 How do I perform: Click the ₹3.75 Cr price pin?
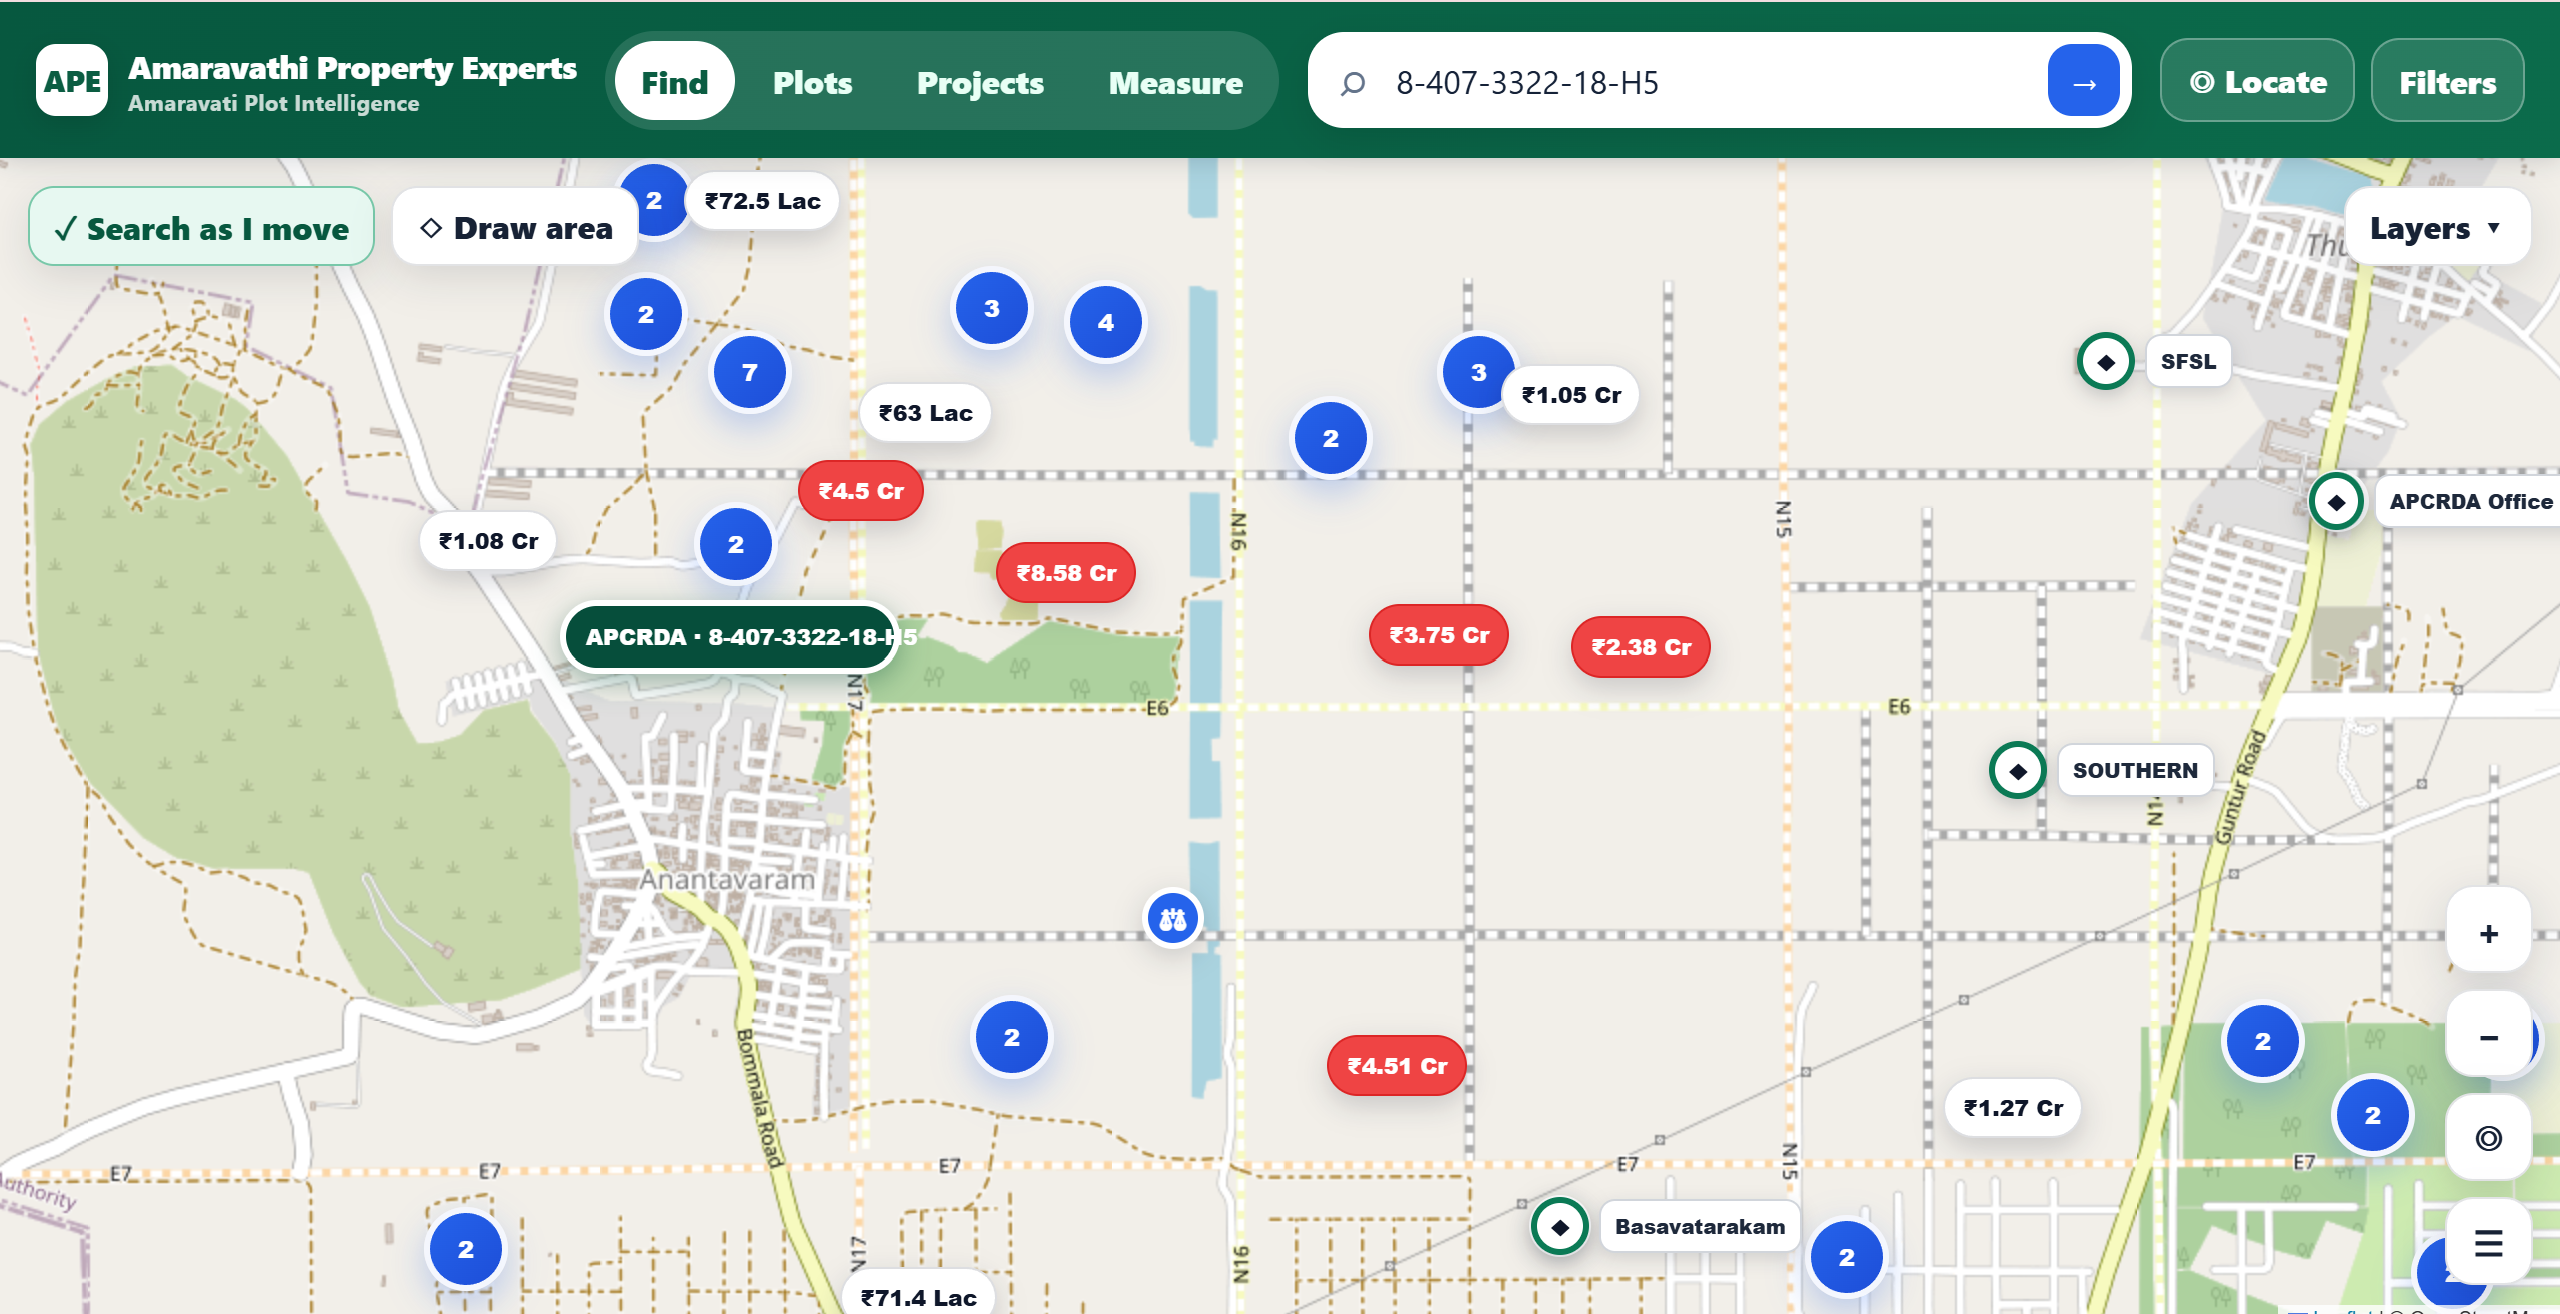(x=1439, y=635)
